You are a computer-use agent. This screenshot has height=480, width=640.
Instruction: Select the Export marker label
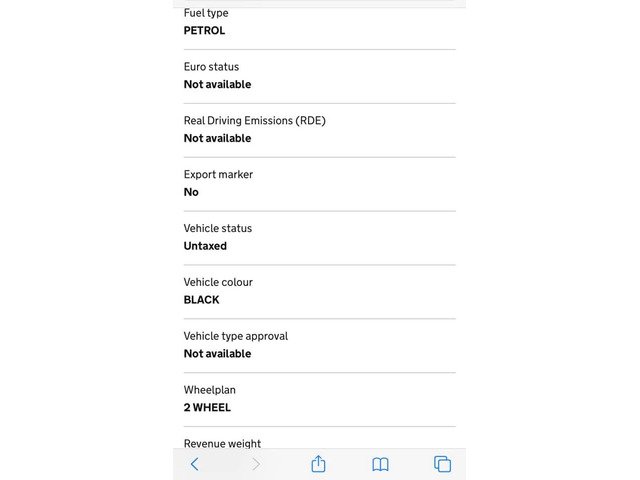218,175
